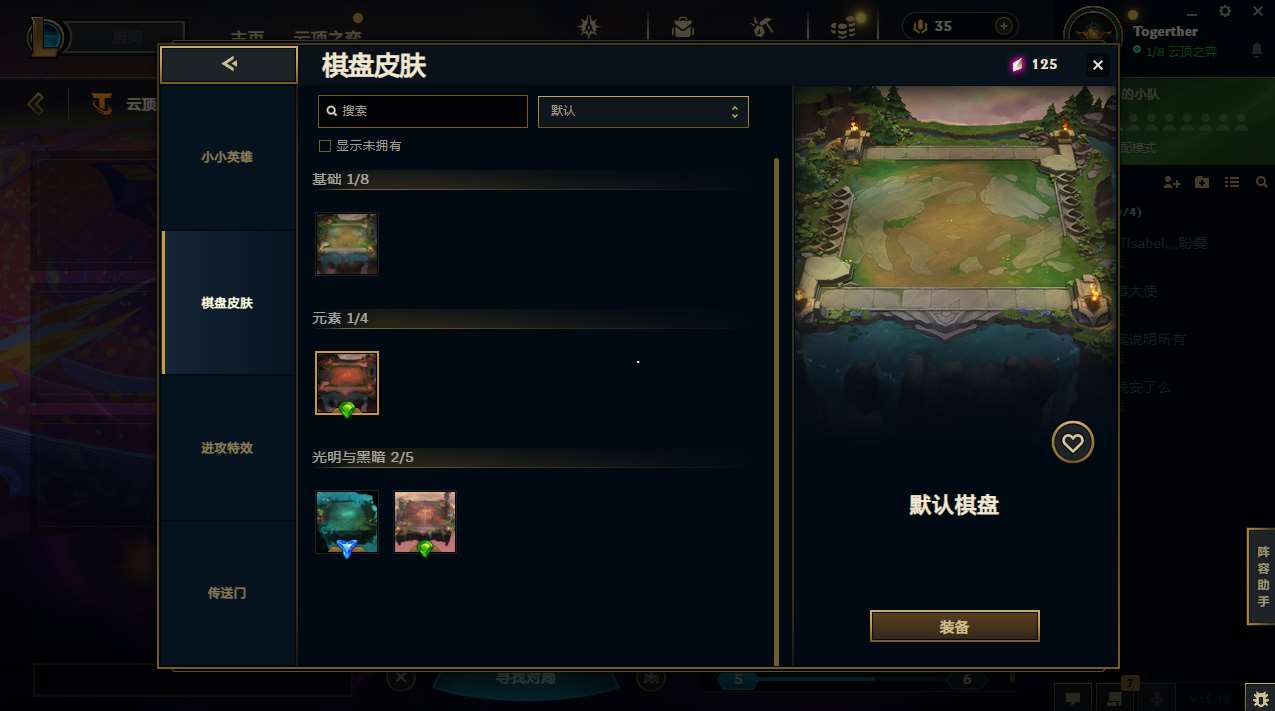Screen dimensions: 1275x711
Task: Open the 默认 sort dropdown
Action: 643,111
